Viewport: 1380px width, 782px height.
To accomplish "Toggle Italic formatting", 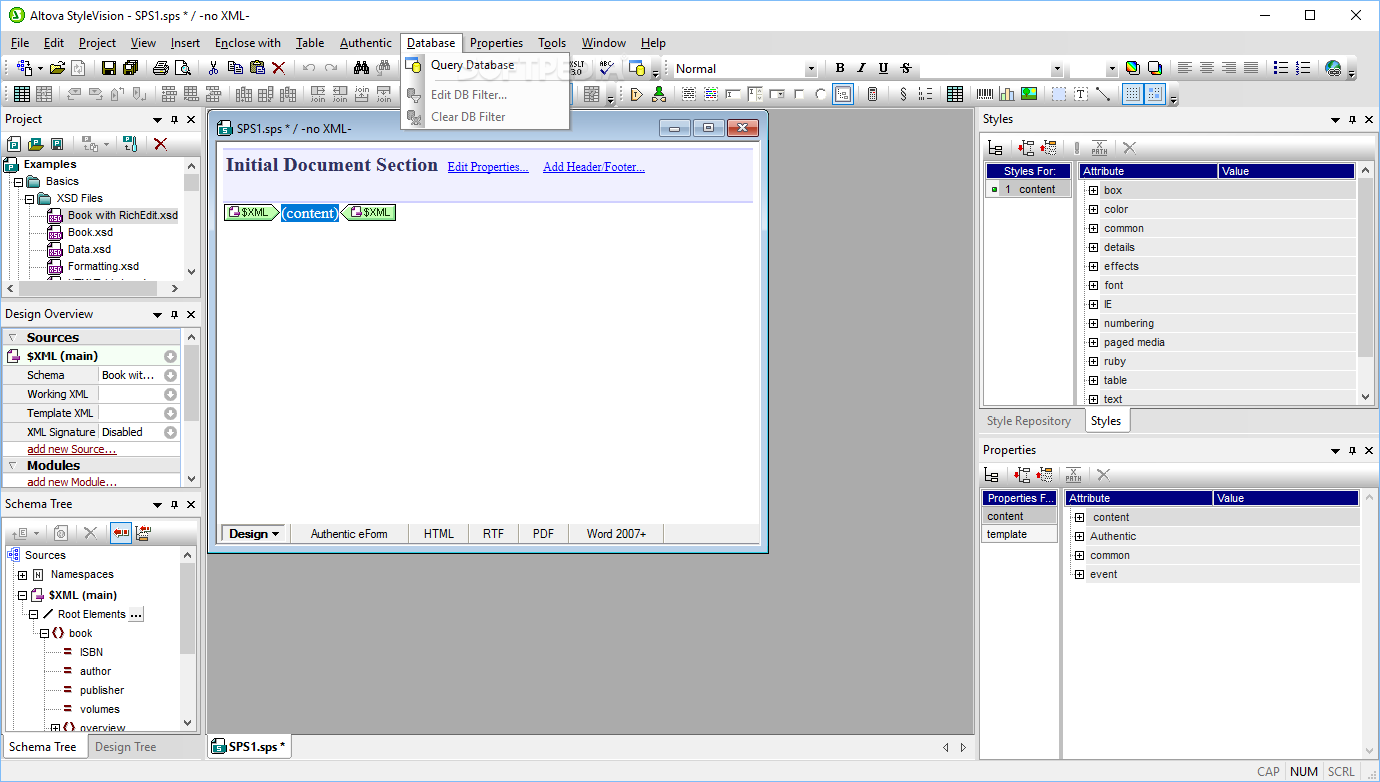I will pyautogui.click(x=862, y=68).
